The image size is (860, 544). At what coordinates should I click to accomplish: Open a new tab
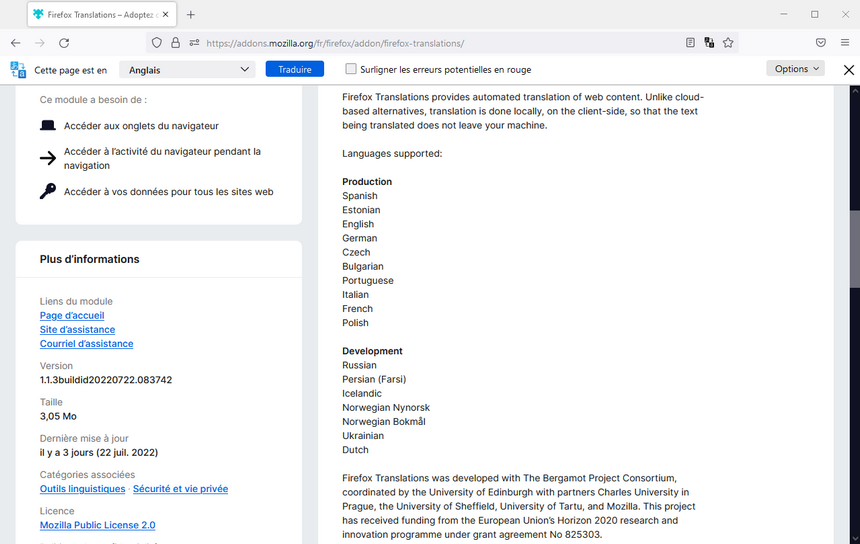(191, 15)
